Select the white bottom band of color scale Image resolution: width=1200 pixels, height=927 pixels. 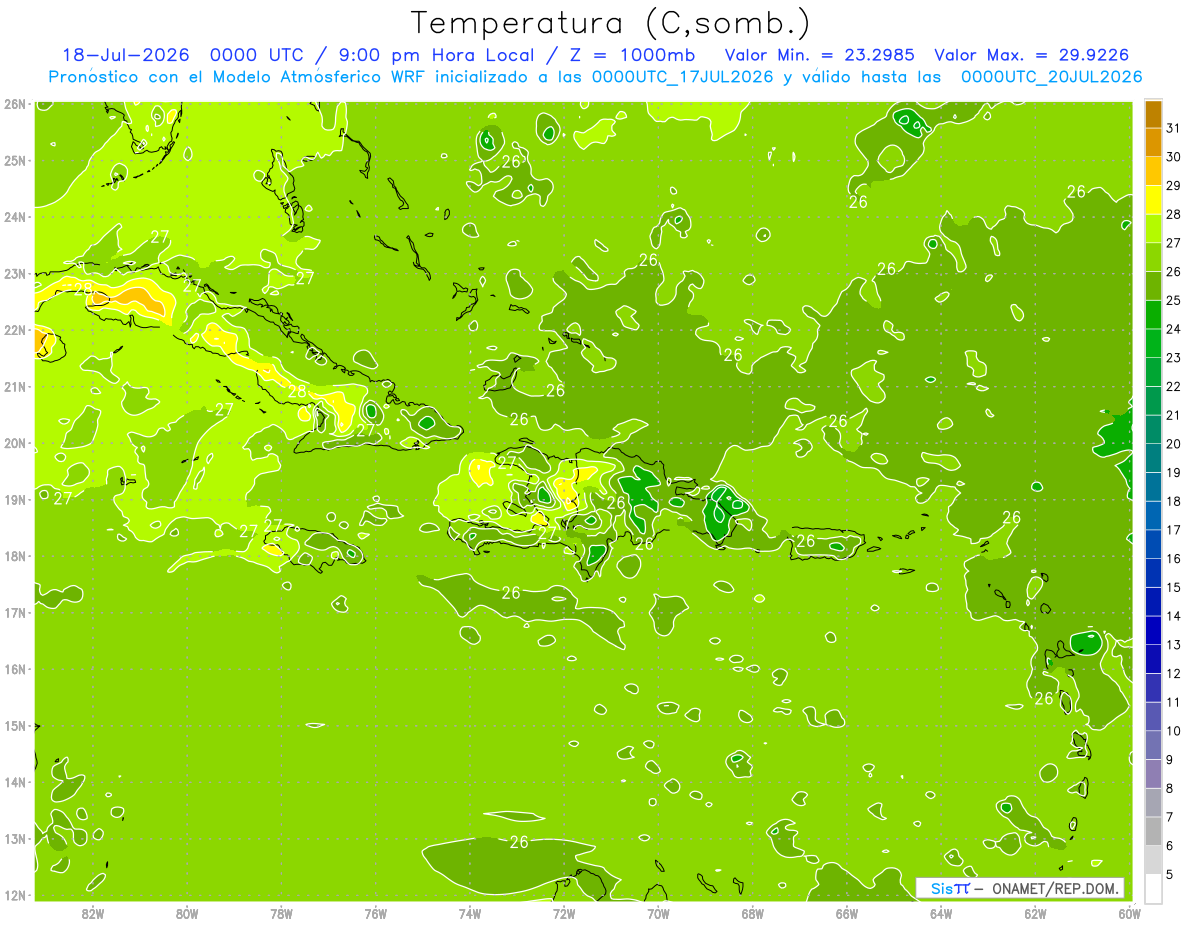pyautogui.click(x=1153, y=888)
